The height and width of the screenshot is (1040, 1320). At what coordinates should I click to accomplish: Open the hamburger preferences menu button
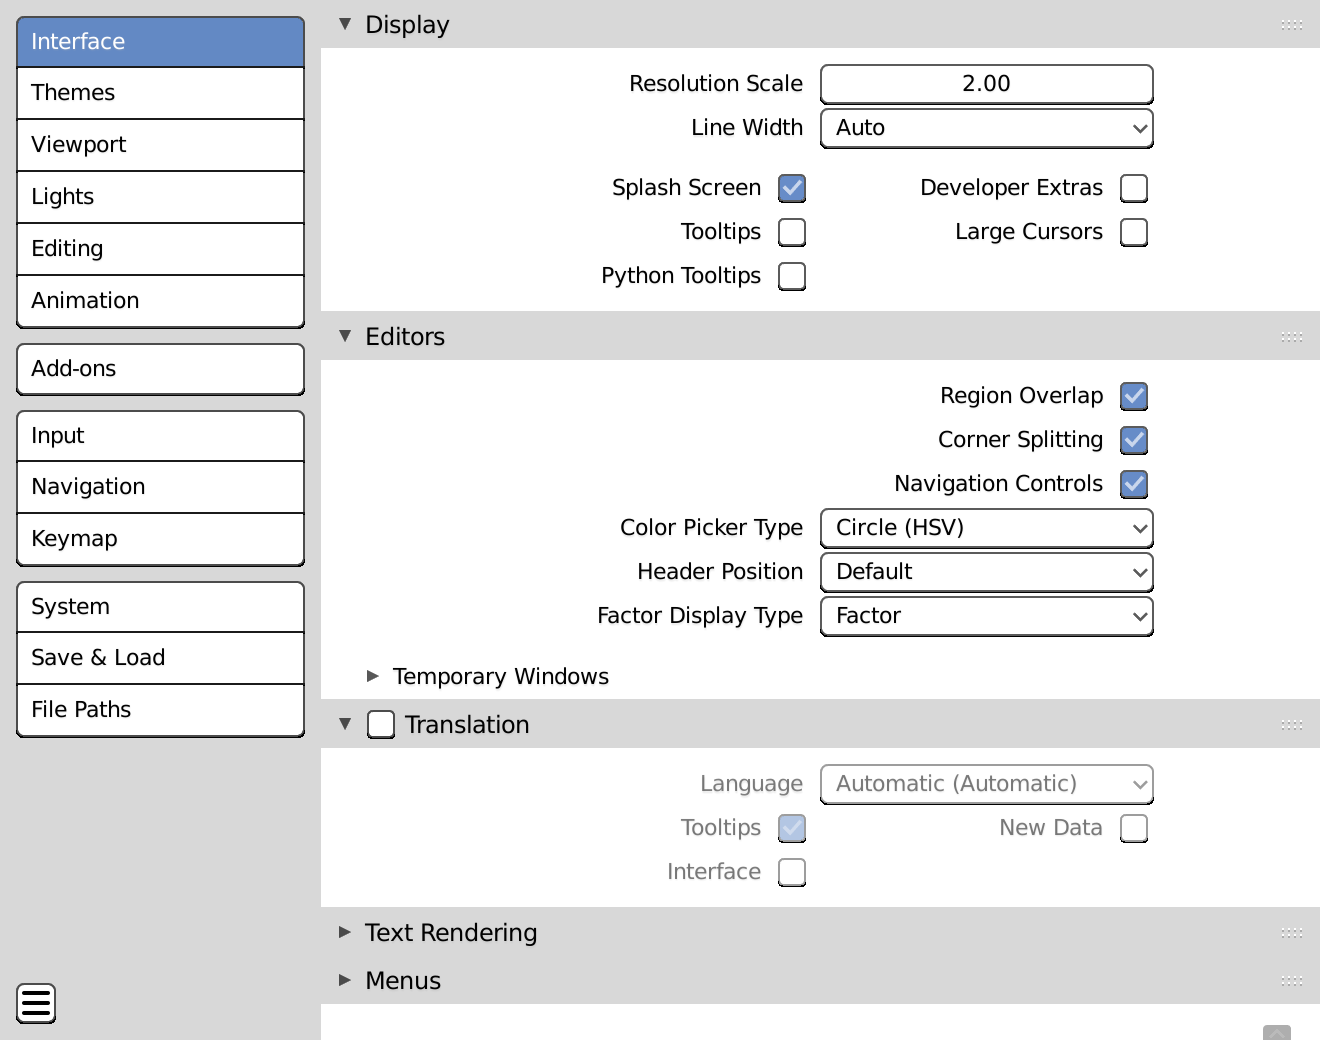point(36,1003)
